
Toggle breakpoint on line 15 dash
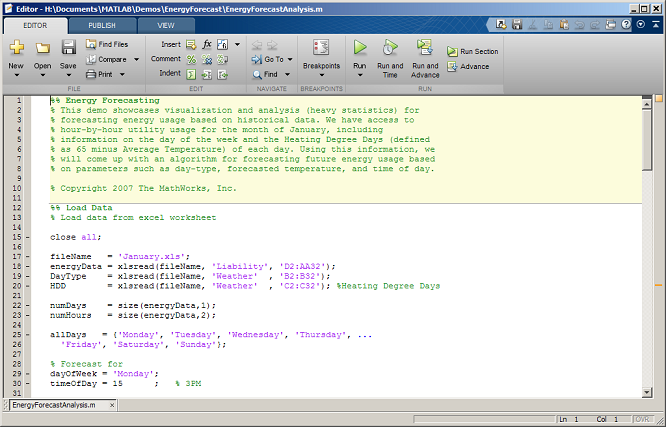pos(26,238)
